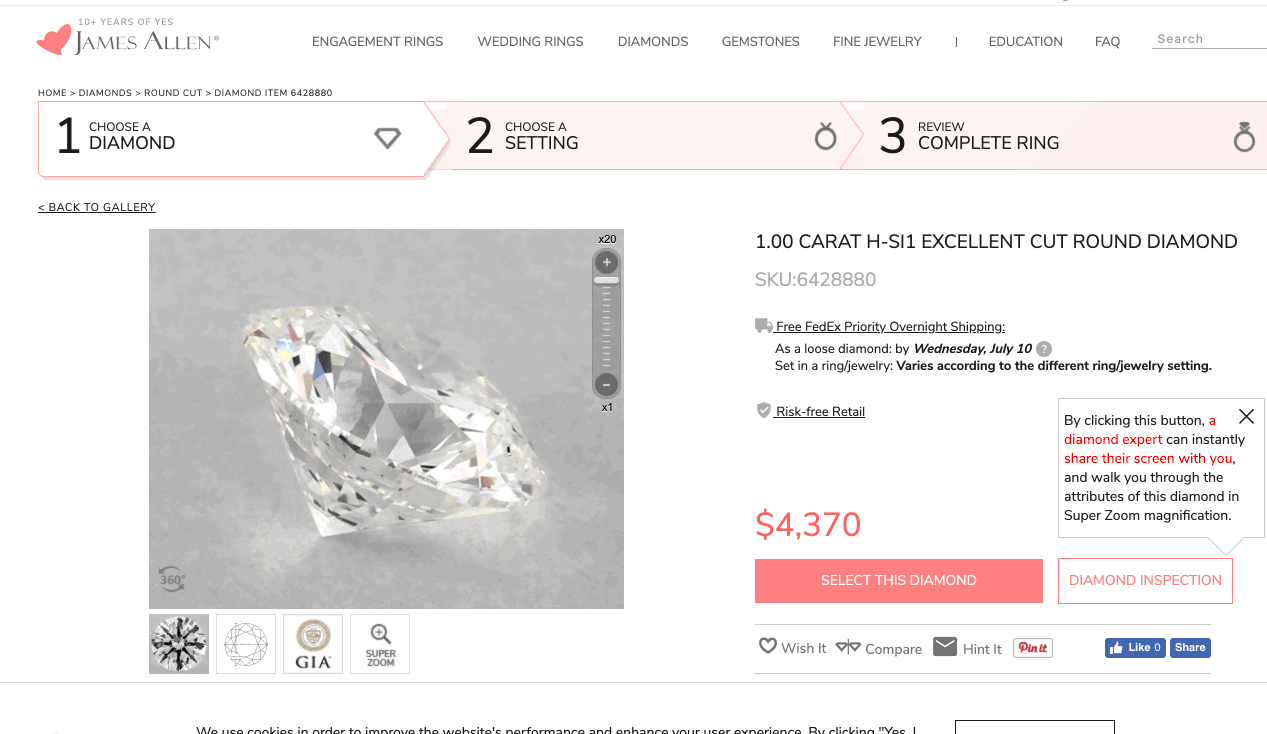Add diamond to wishlist with Wish It

768,647
